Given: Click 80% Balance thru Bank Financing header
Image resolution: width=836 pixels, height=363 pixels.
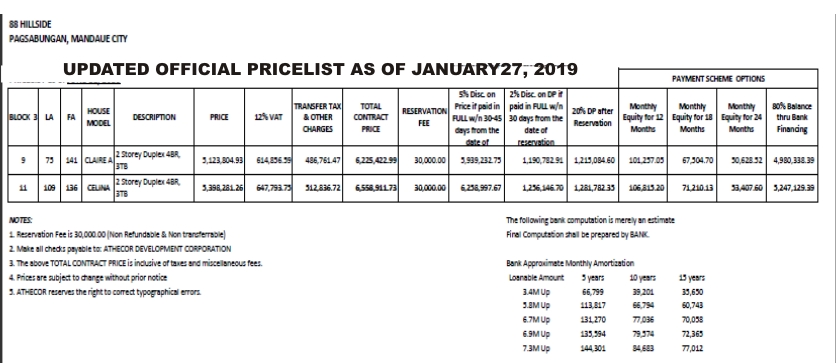Looking at the screenshot, I should pos(792,117).
